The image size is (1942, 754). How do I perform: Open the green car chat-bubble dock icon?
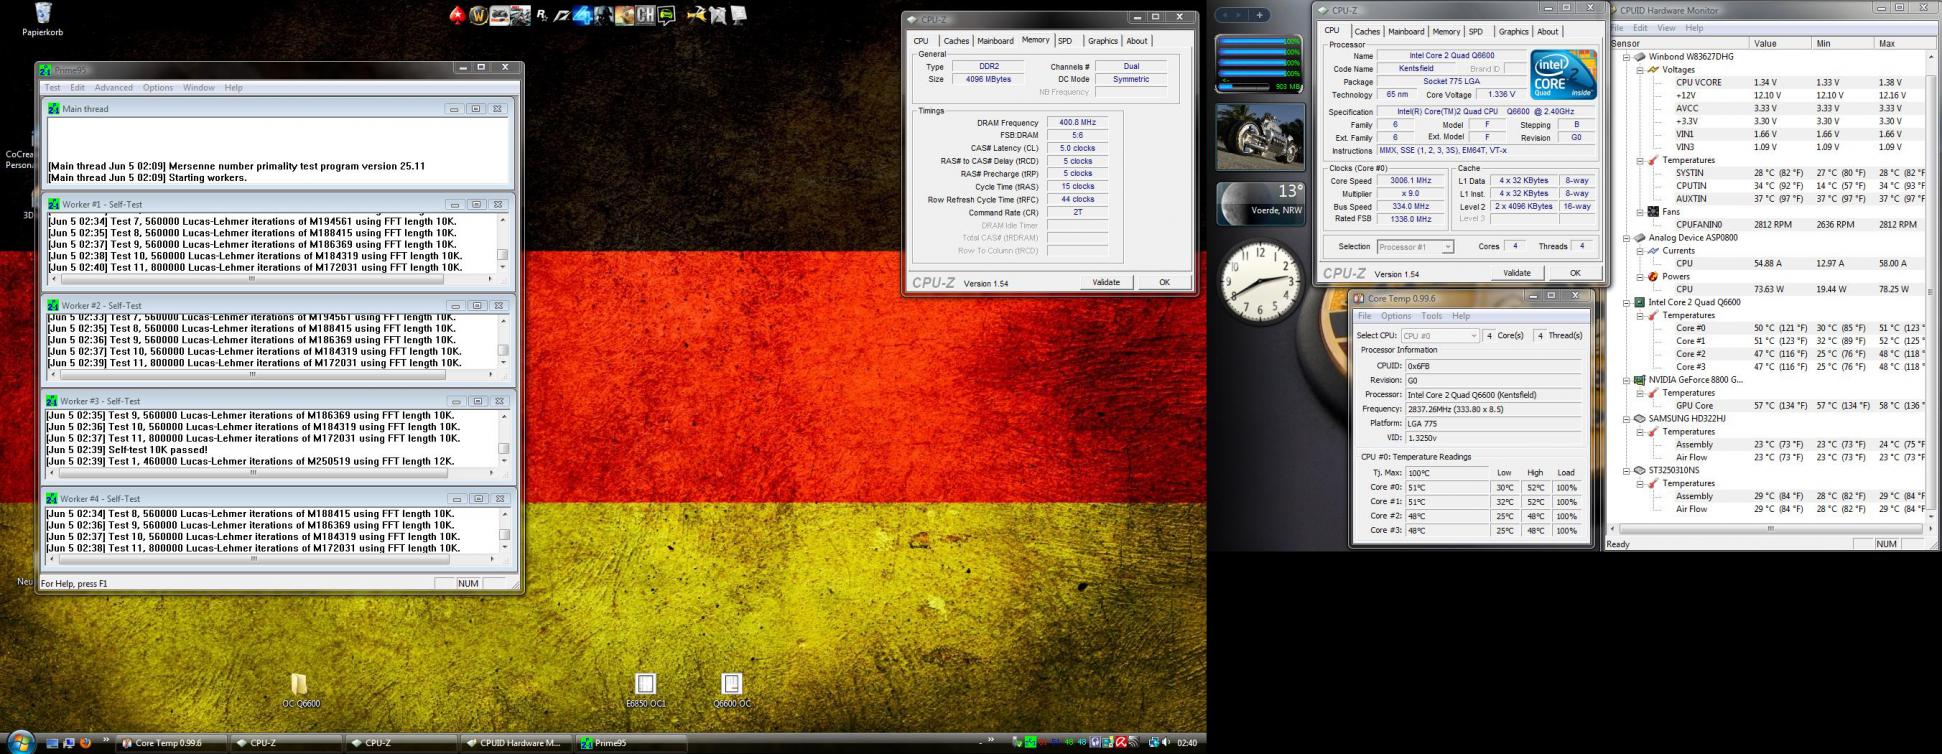coord(667,15)
